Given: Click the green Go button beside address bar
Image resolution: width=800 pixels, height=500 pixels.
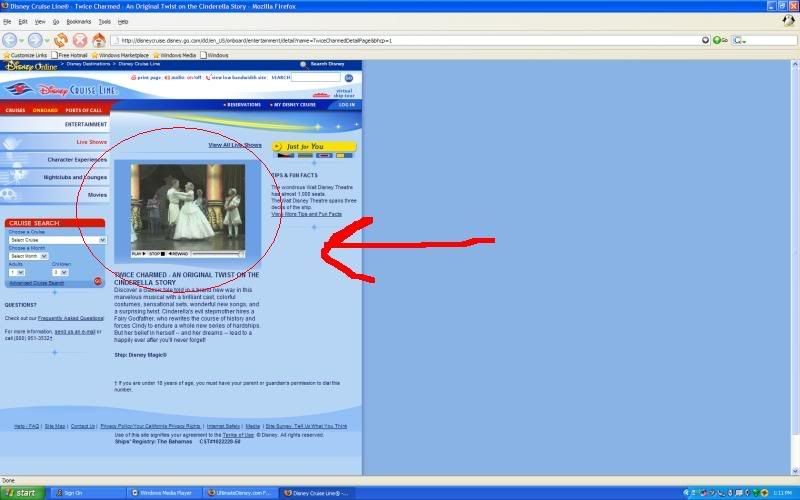Looking at the screenshot, I should pos(720,40).
